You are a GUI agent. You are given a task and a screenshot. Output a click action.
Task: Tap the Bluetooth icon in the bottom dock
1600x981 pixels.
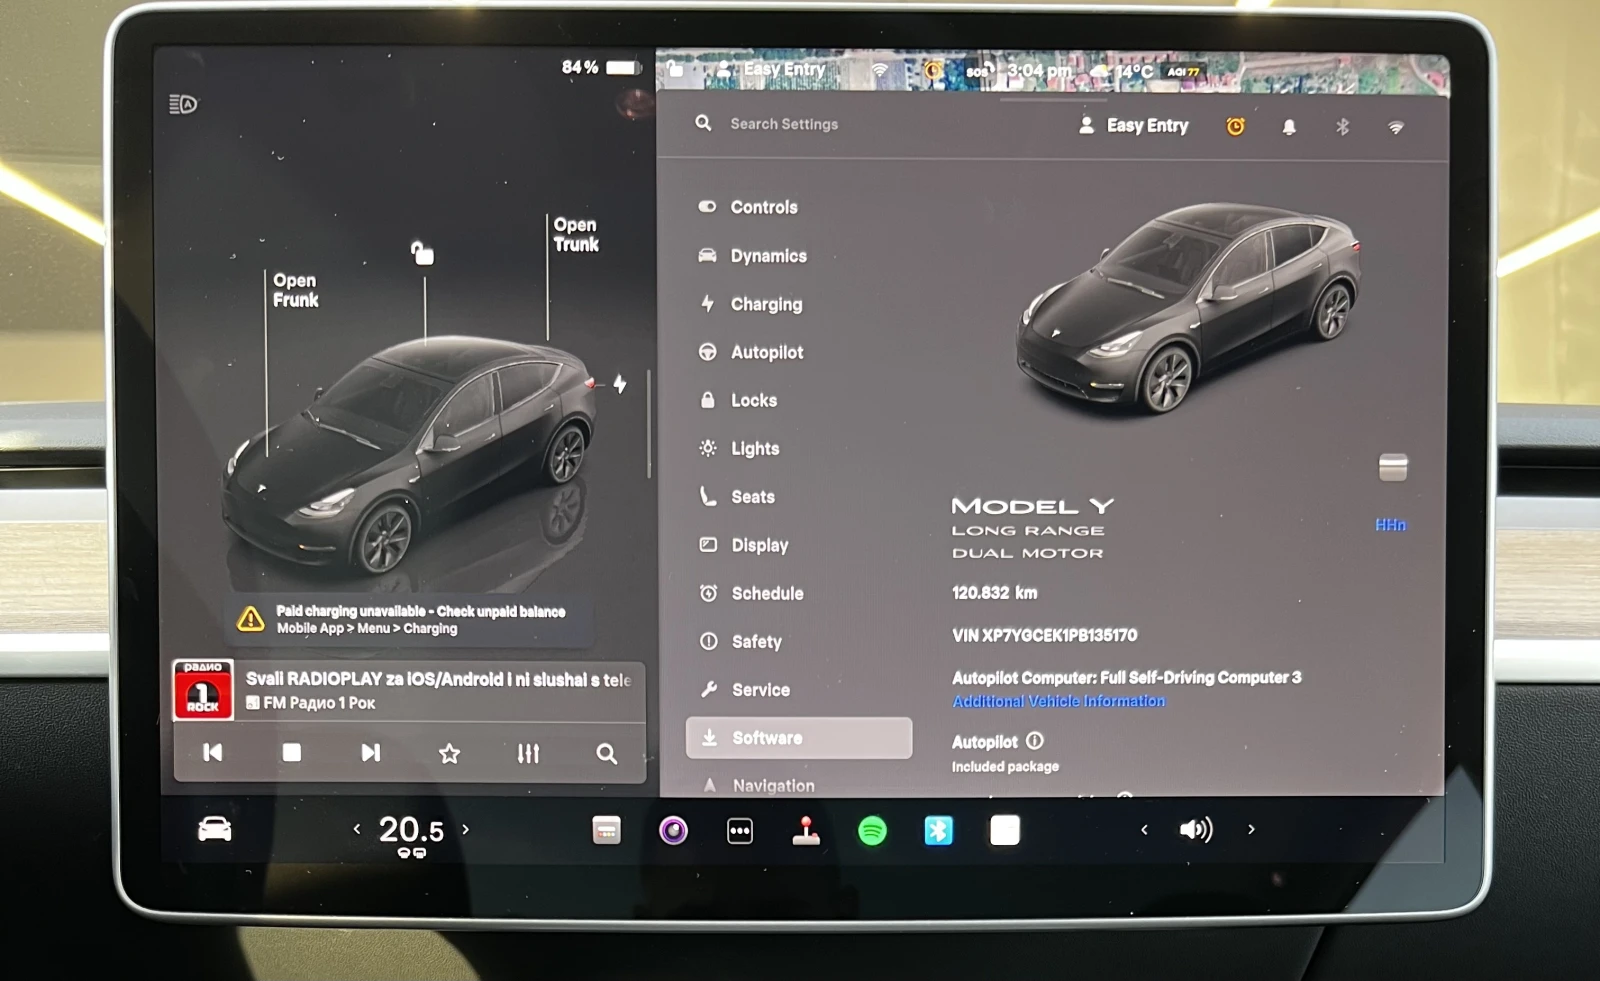pos(938,831)
